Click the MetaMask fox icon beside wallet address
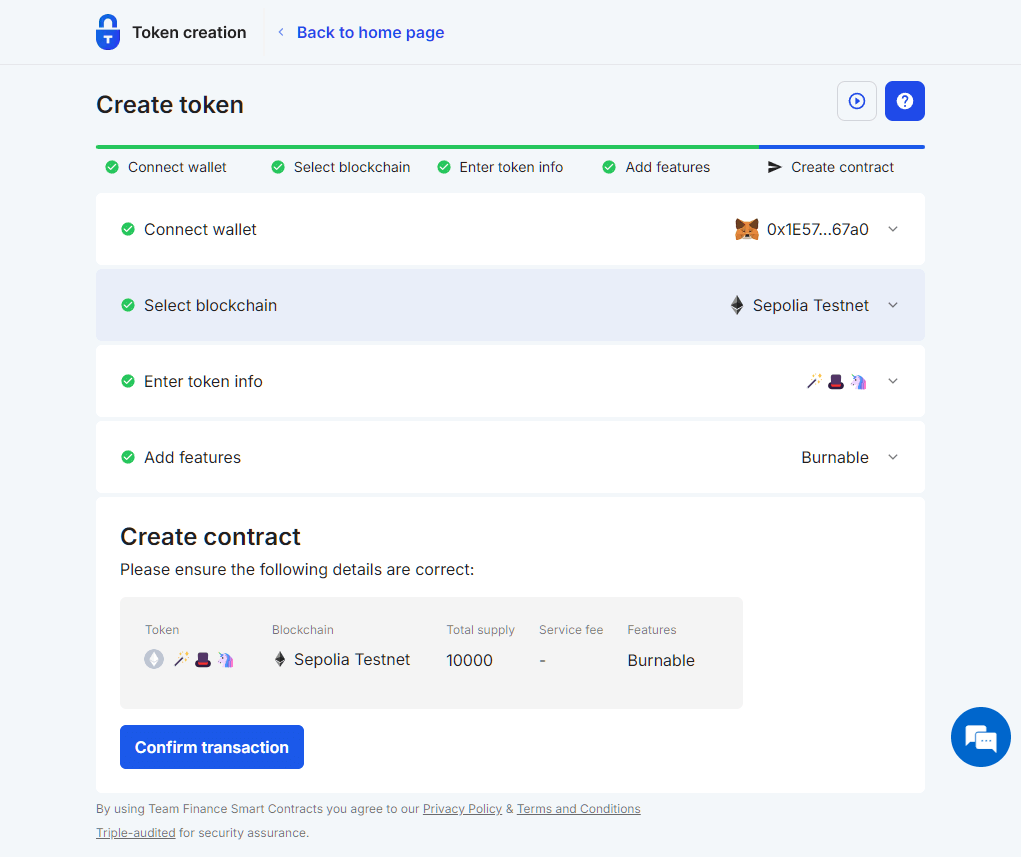The width and height of the screenshot is (1021, 857). [x=746, y=229]
